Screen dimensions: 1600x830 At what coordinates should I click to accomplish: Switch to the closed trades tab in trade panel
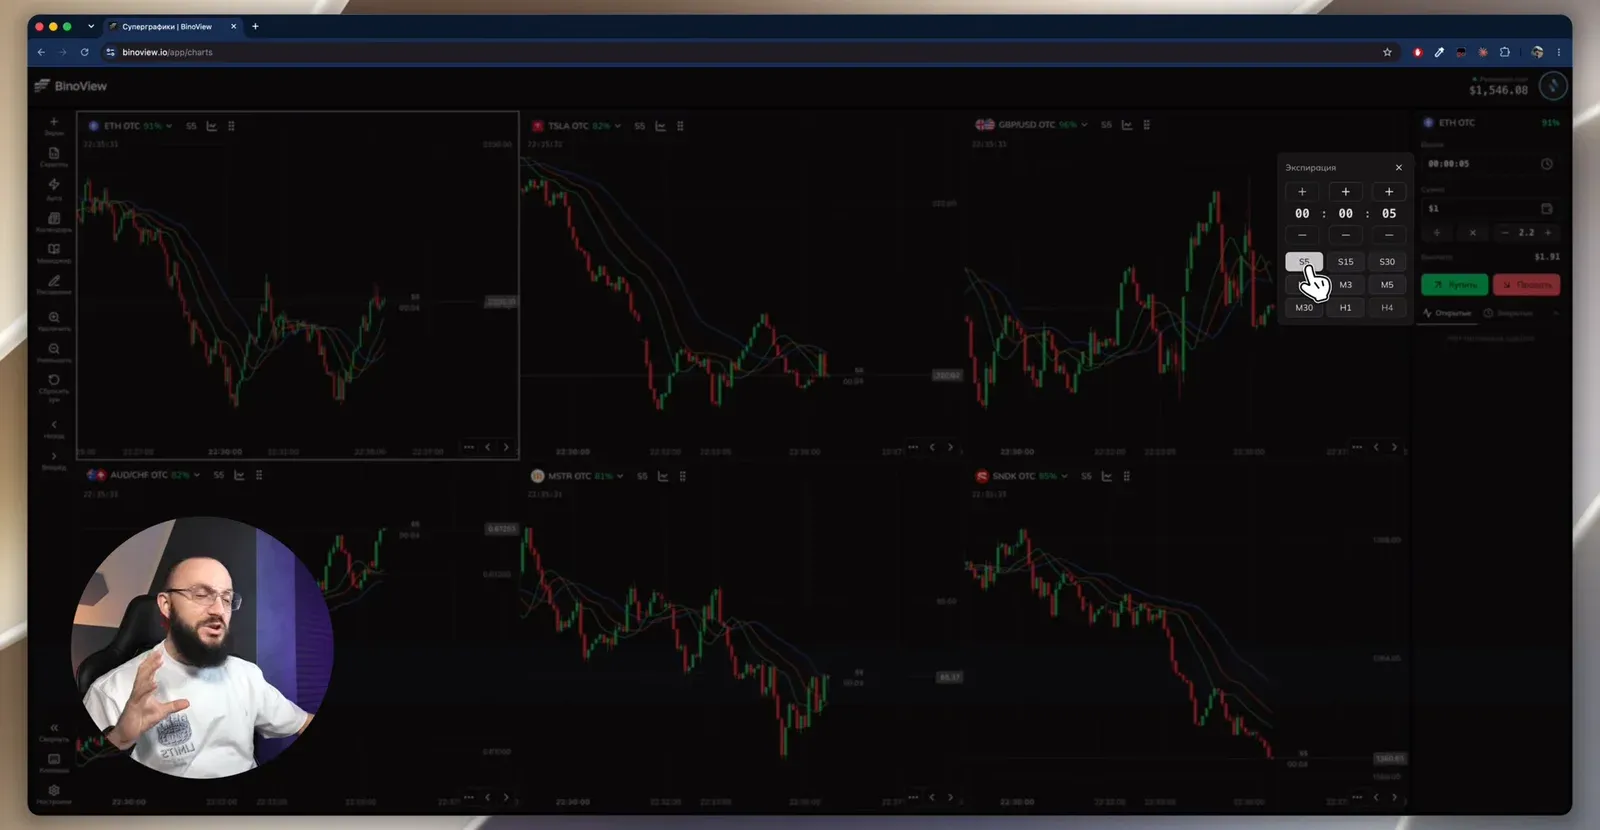coord(1509,313)
